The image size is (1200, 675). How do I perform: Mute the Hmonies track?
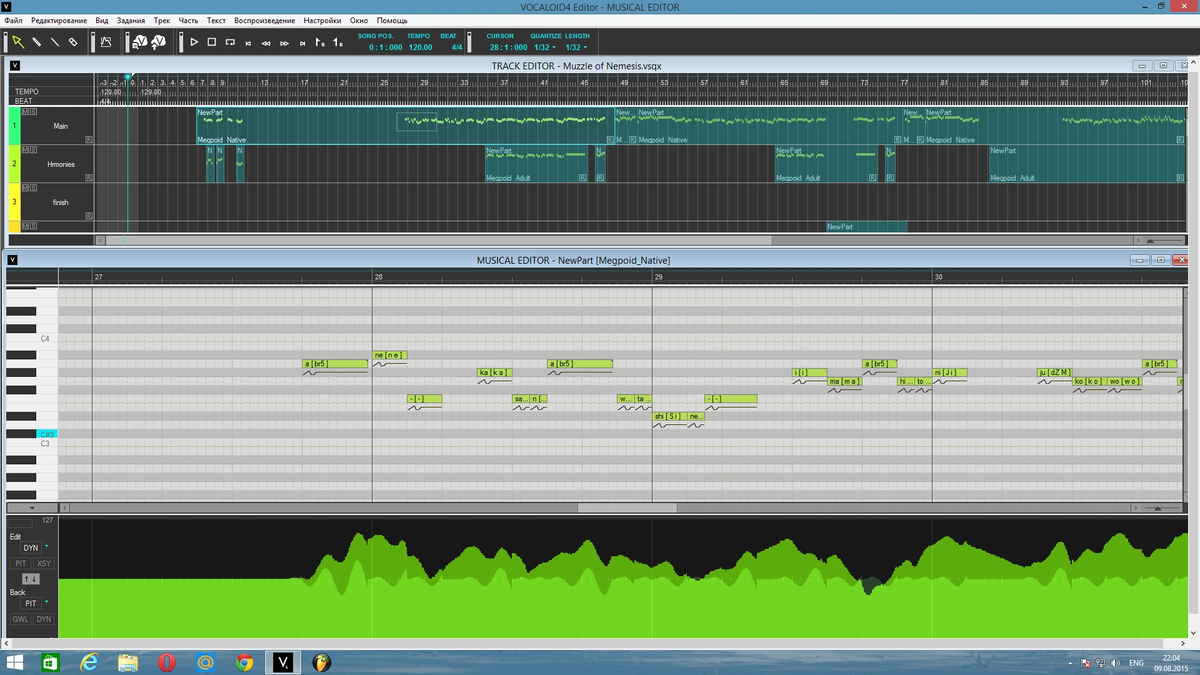click(25, 149)
